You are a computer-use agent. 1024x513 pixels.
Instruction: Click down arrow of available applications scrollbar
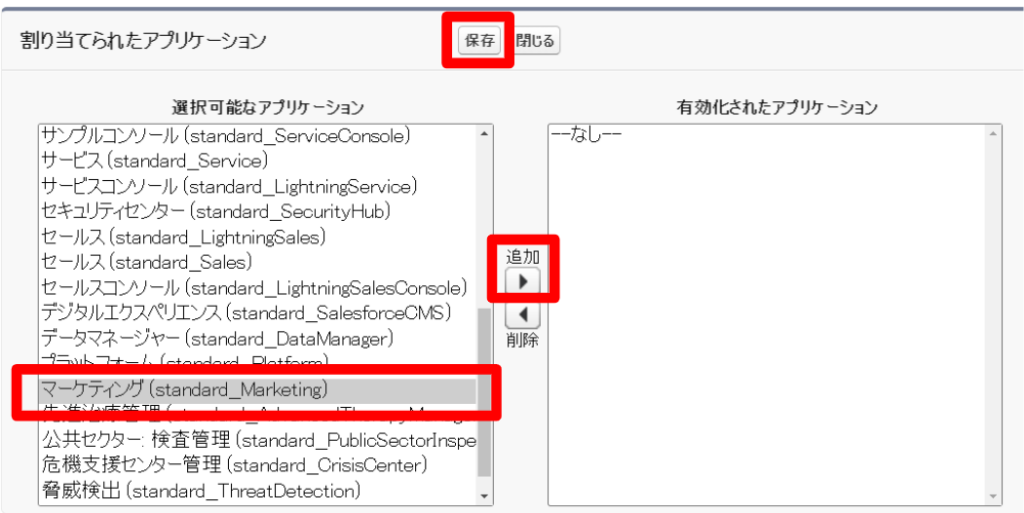pyautogui.click(x=484, y=497)
